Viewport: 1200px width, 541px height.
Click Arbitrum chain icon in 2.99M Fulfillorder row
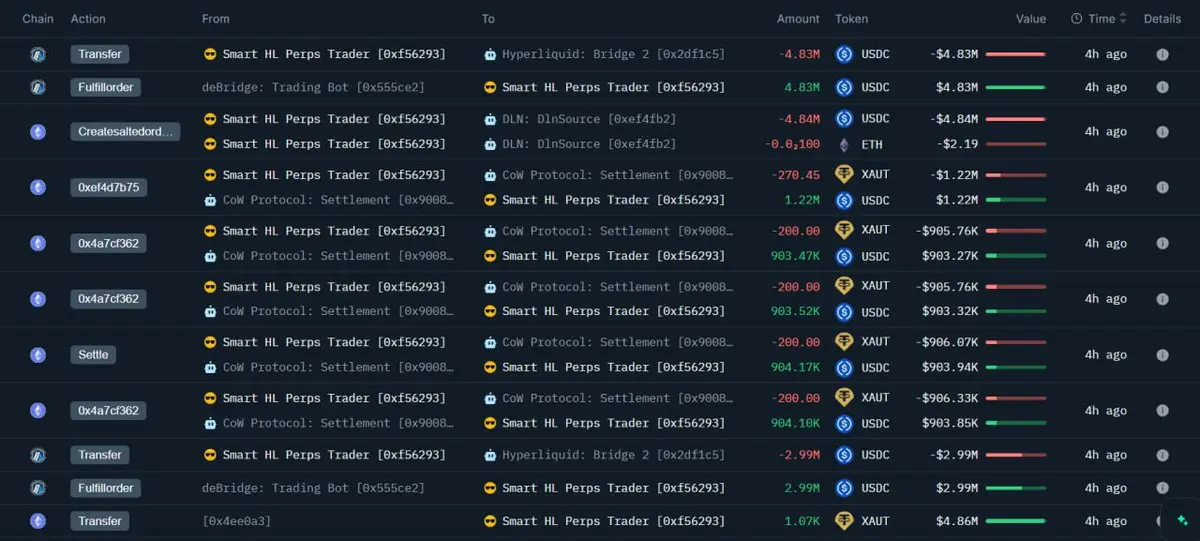(38, 488)
